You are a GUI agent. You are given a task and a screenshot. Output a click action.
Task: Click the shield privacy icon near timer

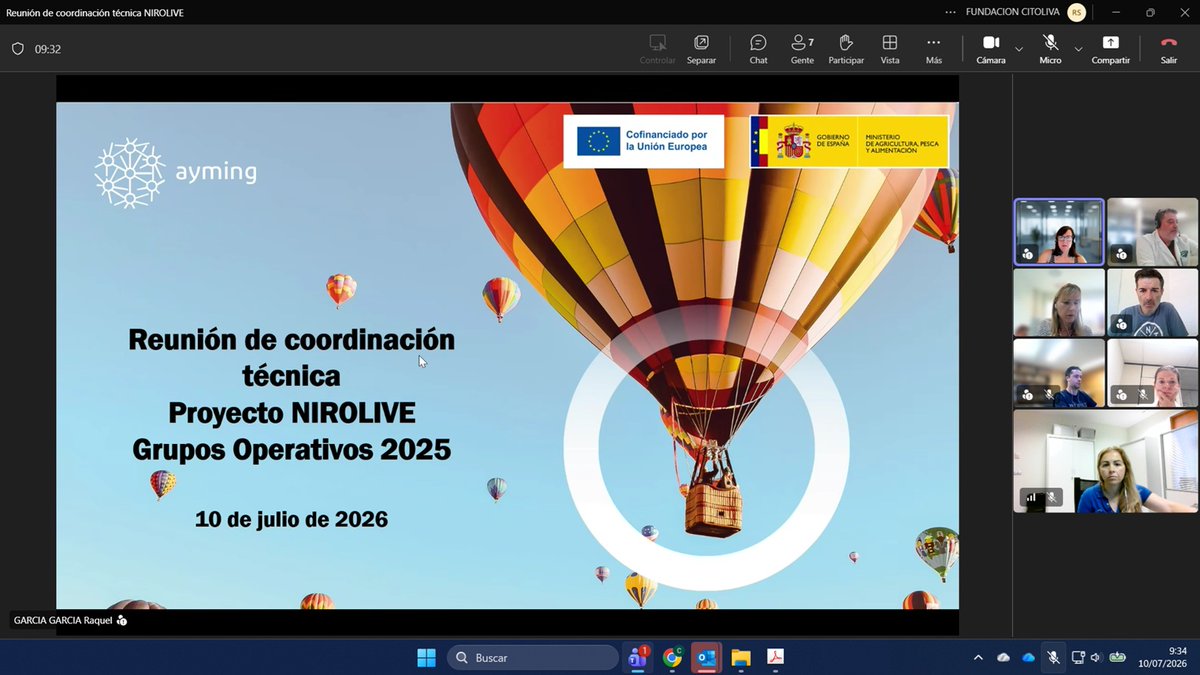pos(17,48)
